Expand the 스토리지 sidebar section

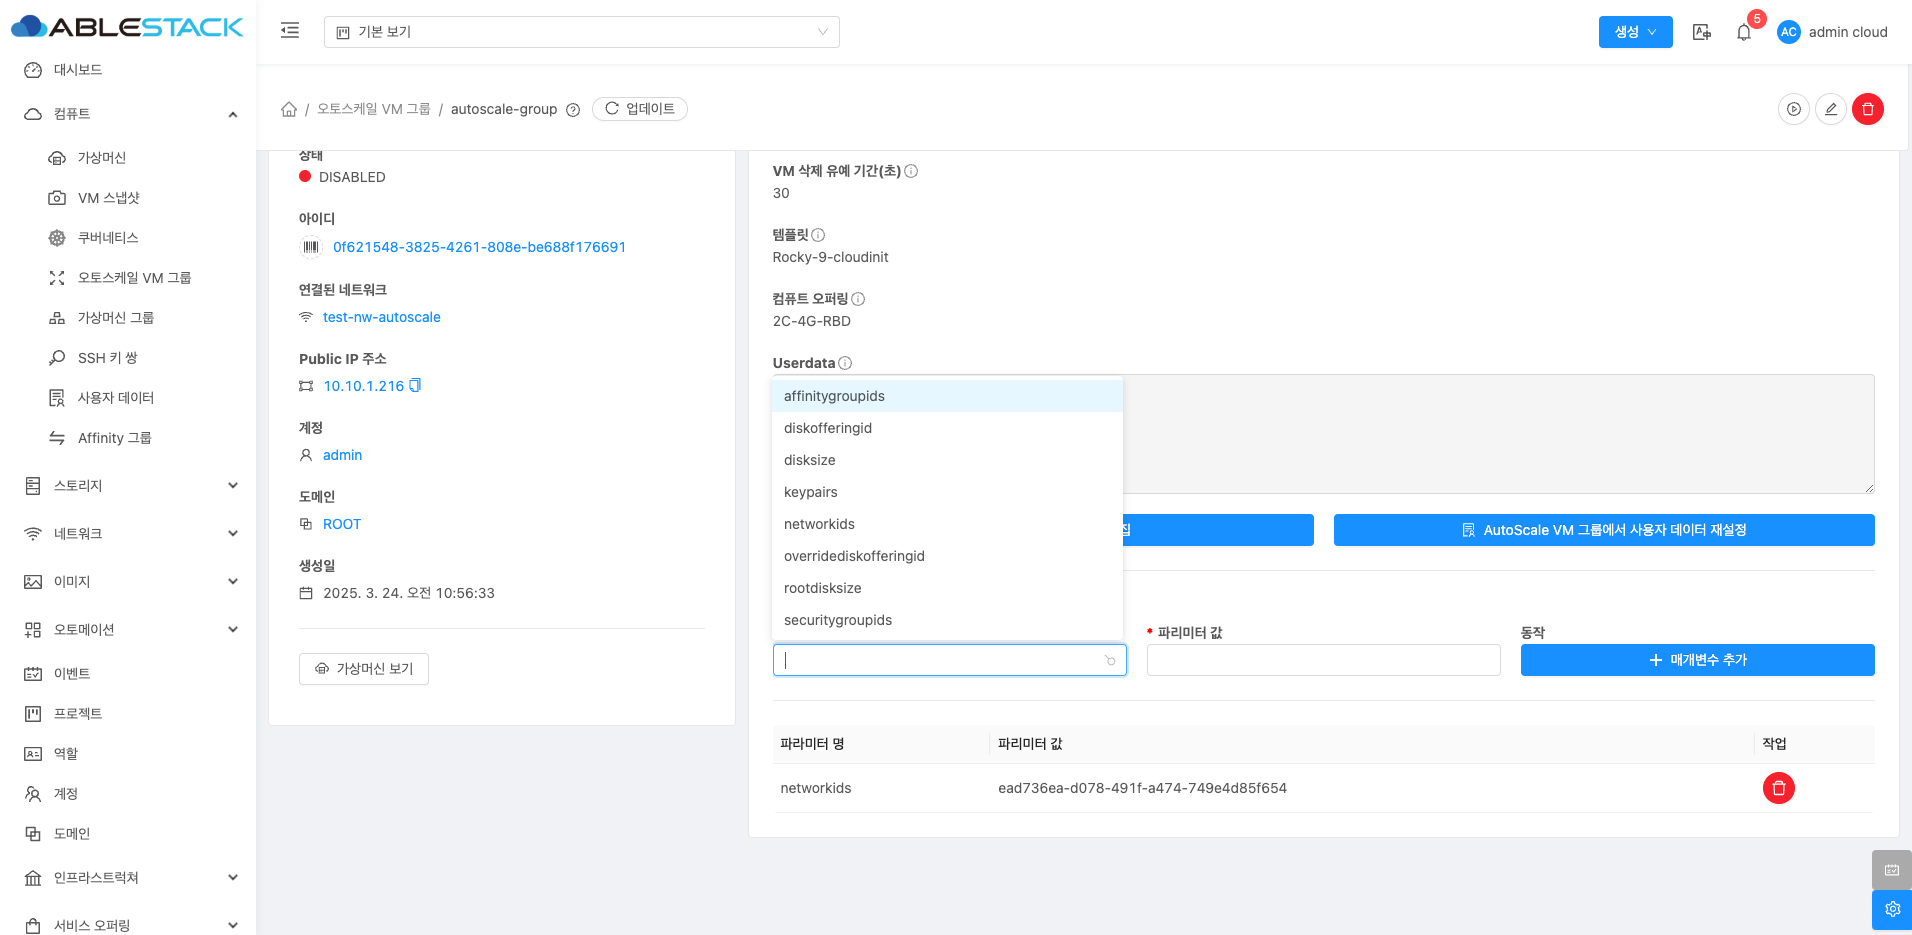[130, 486]
